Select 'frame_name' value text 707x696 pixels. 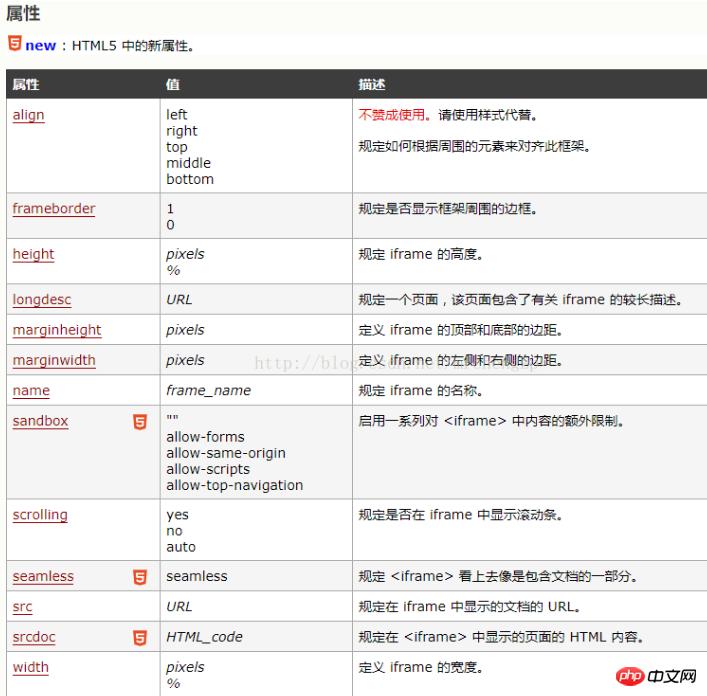pyautogui.click(x=208, y=390)
